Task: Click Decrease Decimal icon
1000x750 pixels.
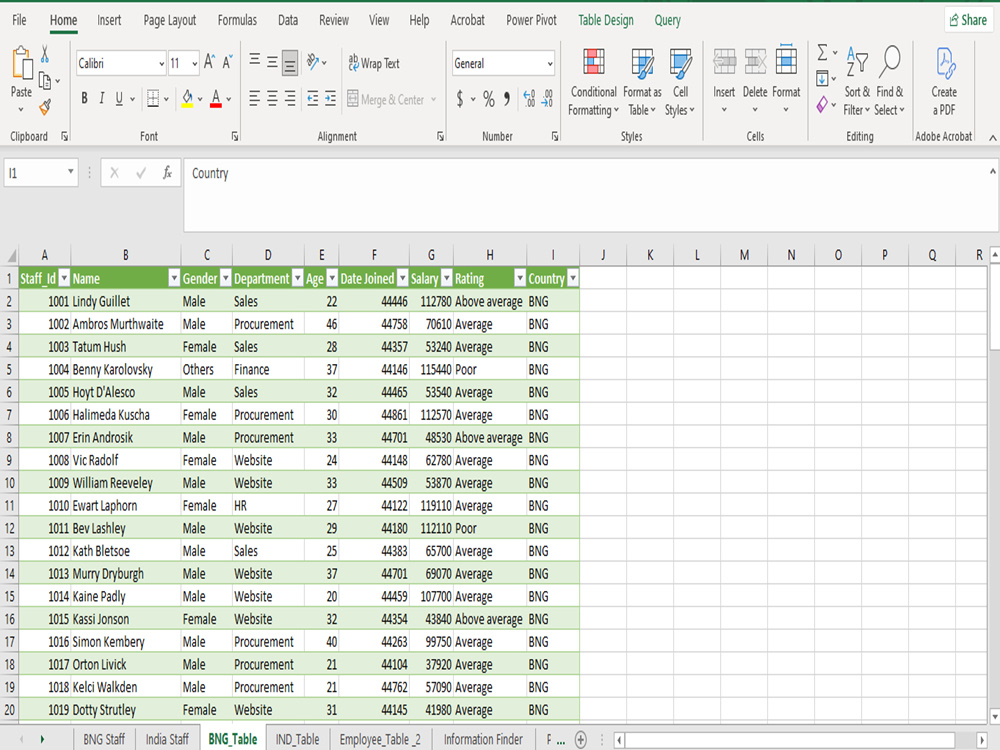Action: pyautogui.click(x=547, y=99)
